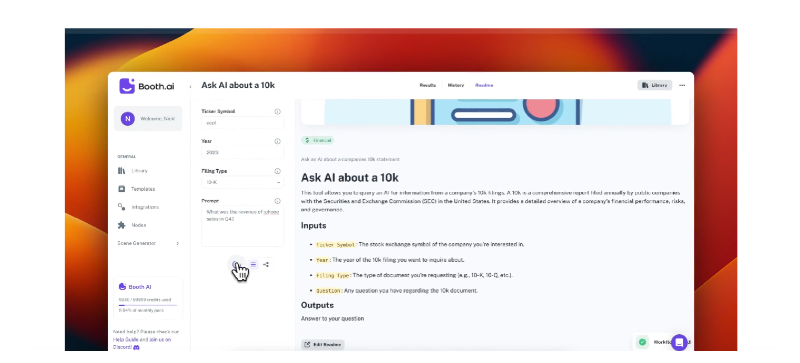Click the info icon beside Prompt
Screen dimensions: 800x363
278,201
